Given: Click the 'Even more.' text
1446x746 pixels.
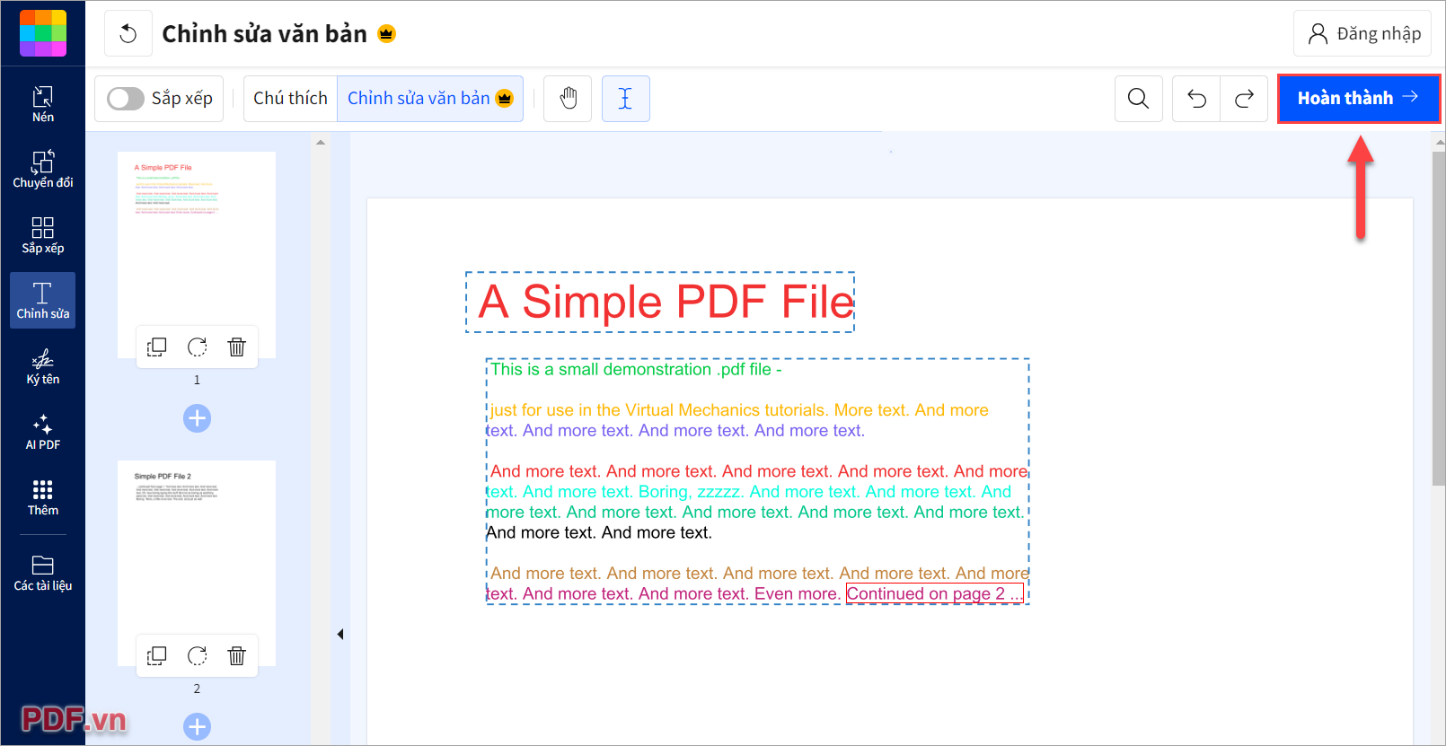Looking at the screenshot, I should tap(797, 594).
